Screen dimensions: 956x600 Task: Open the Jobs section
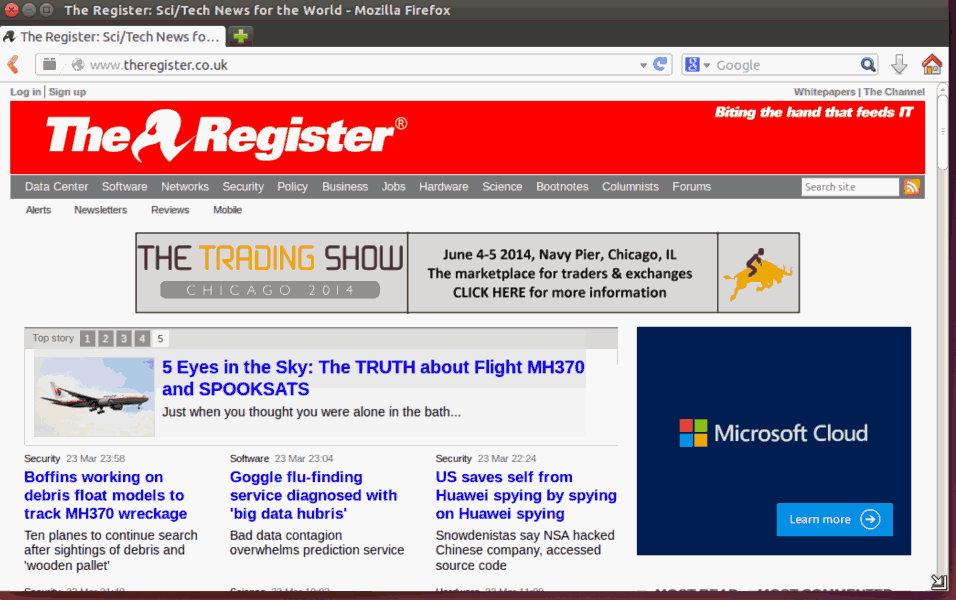click(x=393, y=187)
